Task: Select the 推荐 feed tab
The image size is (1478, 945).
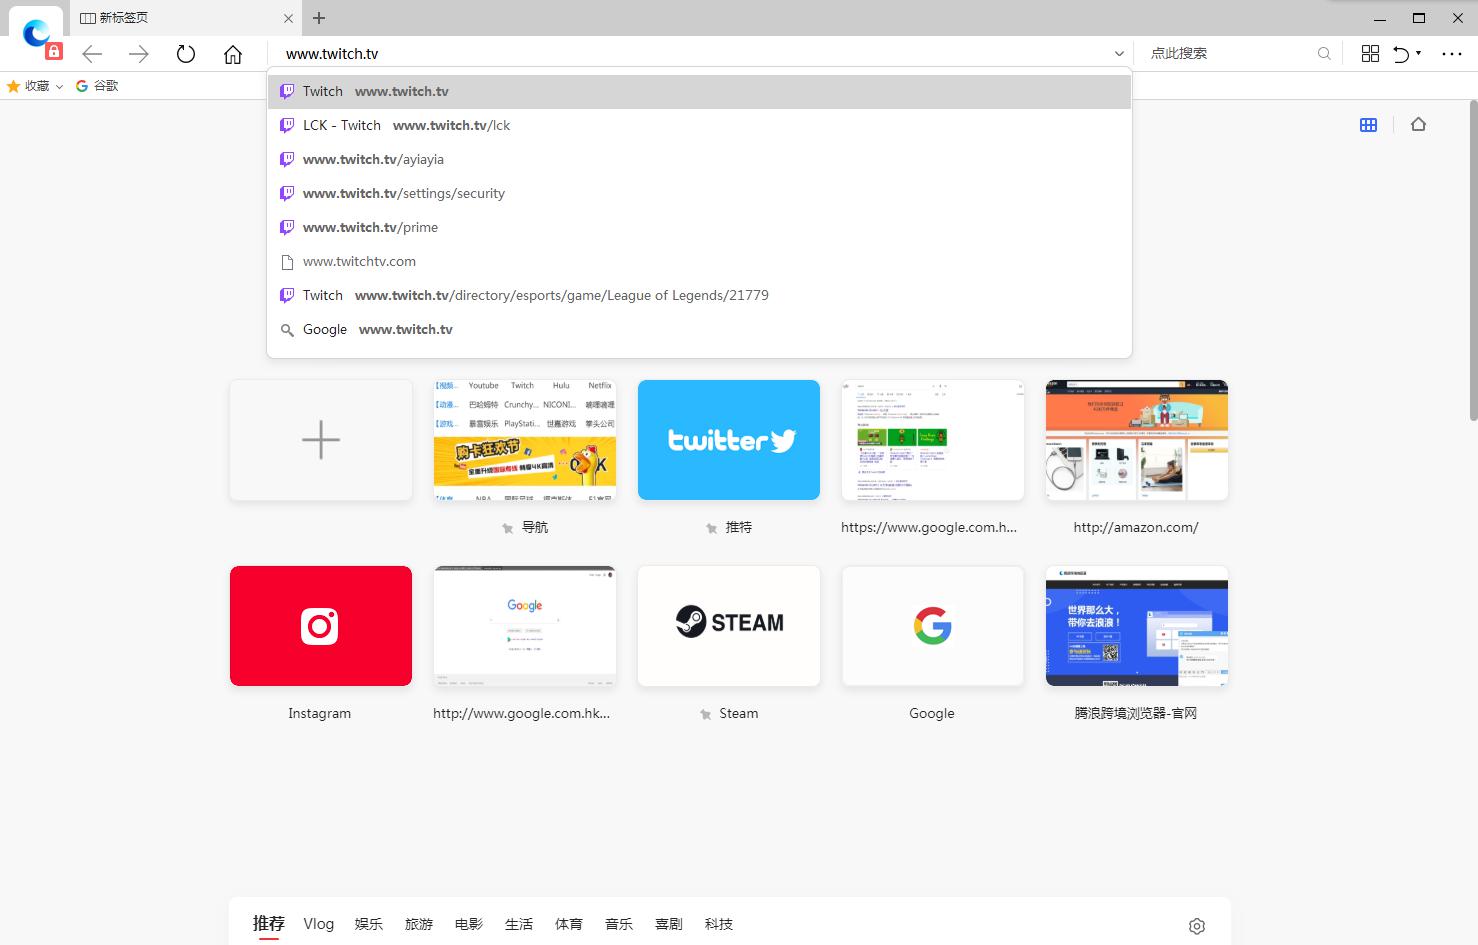Action: click(269, 924)
